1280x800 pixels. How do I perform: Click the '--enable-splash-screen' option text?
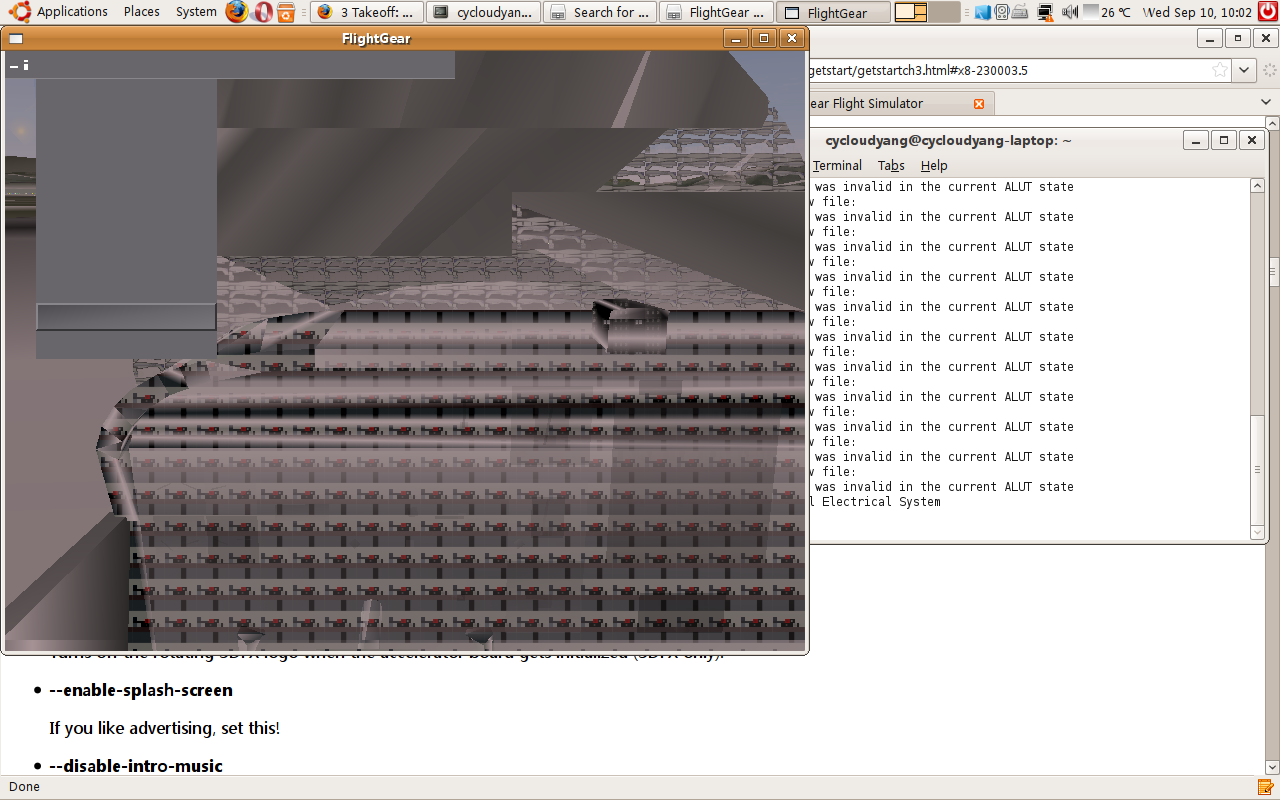click(141, 690)
